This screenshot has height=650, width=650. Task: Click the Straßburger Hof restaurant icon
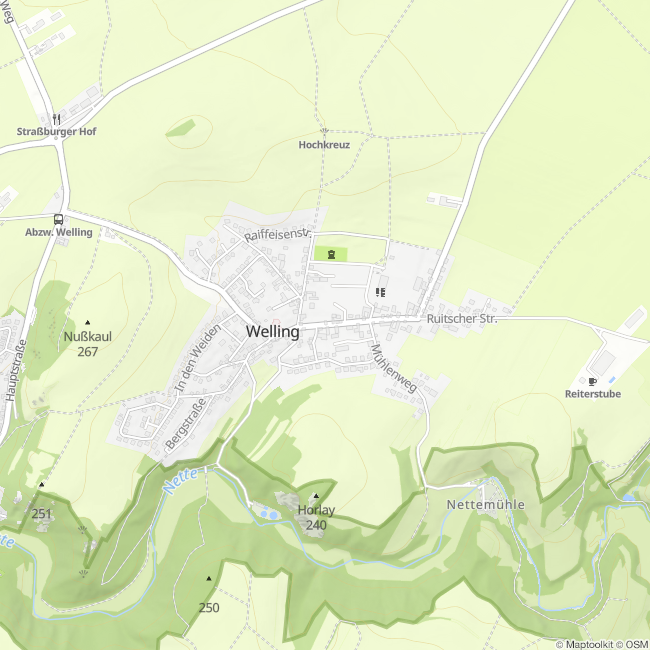[57, 119]
